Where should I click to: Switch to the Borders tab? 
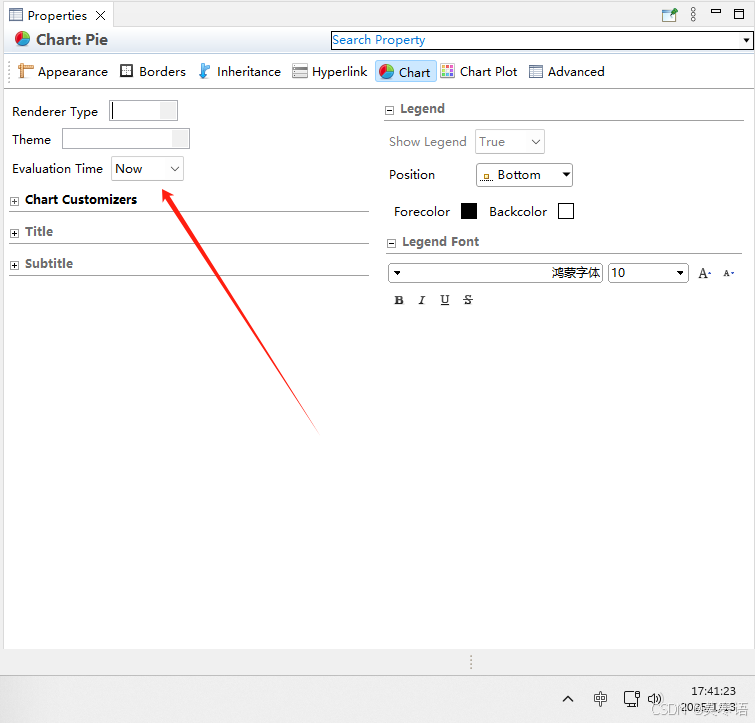tap(153, 72)
